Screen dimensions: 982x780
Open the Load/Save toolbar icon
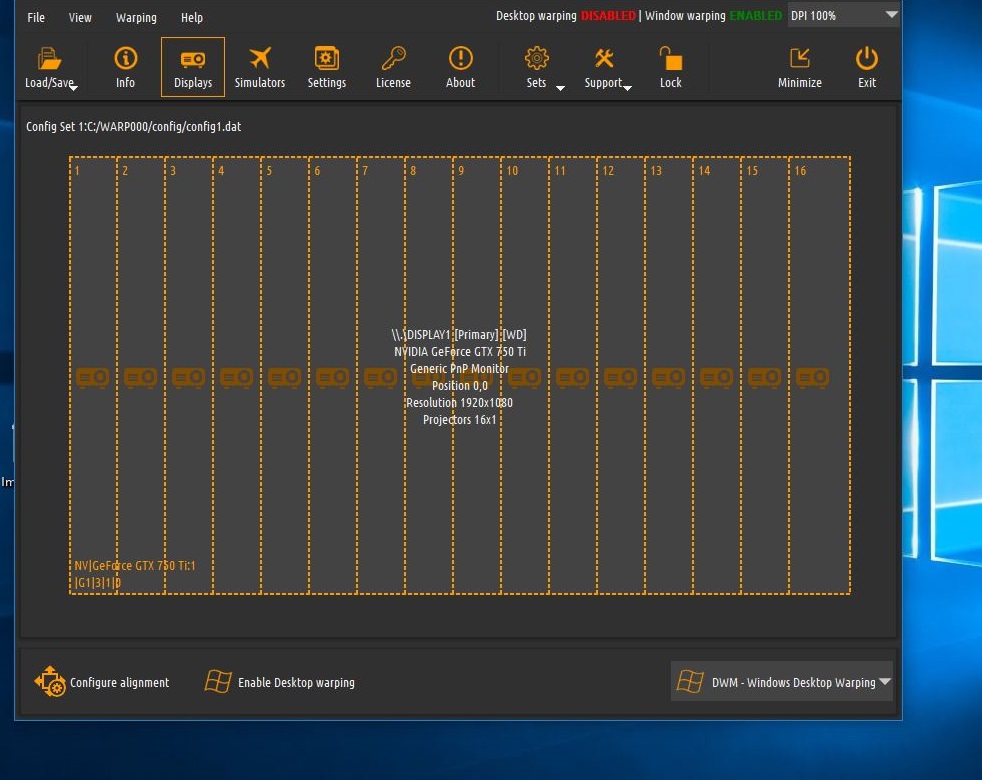[x=49, y=59]
